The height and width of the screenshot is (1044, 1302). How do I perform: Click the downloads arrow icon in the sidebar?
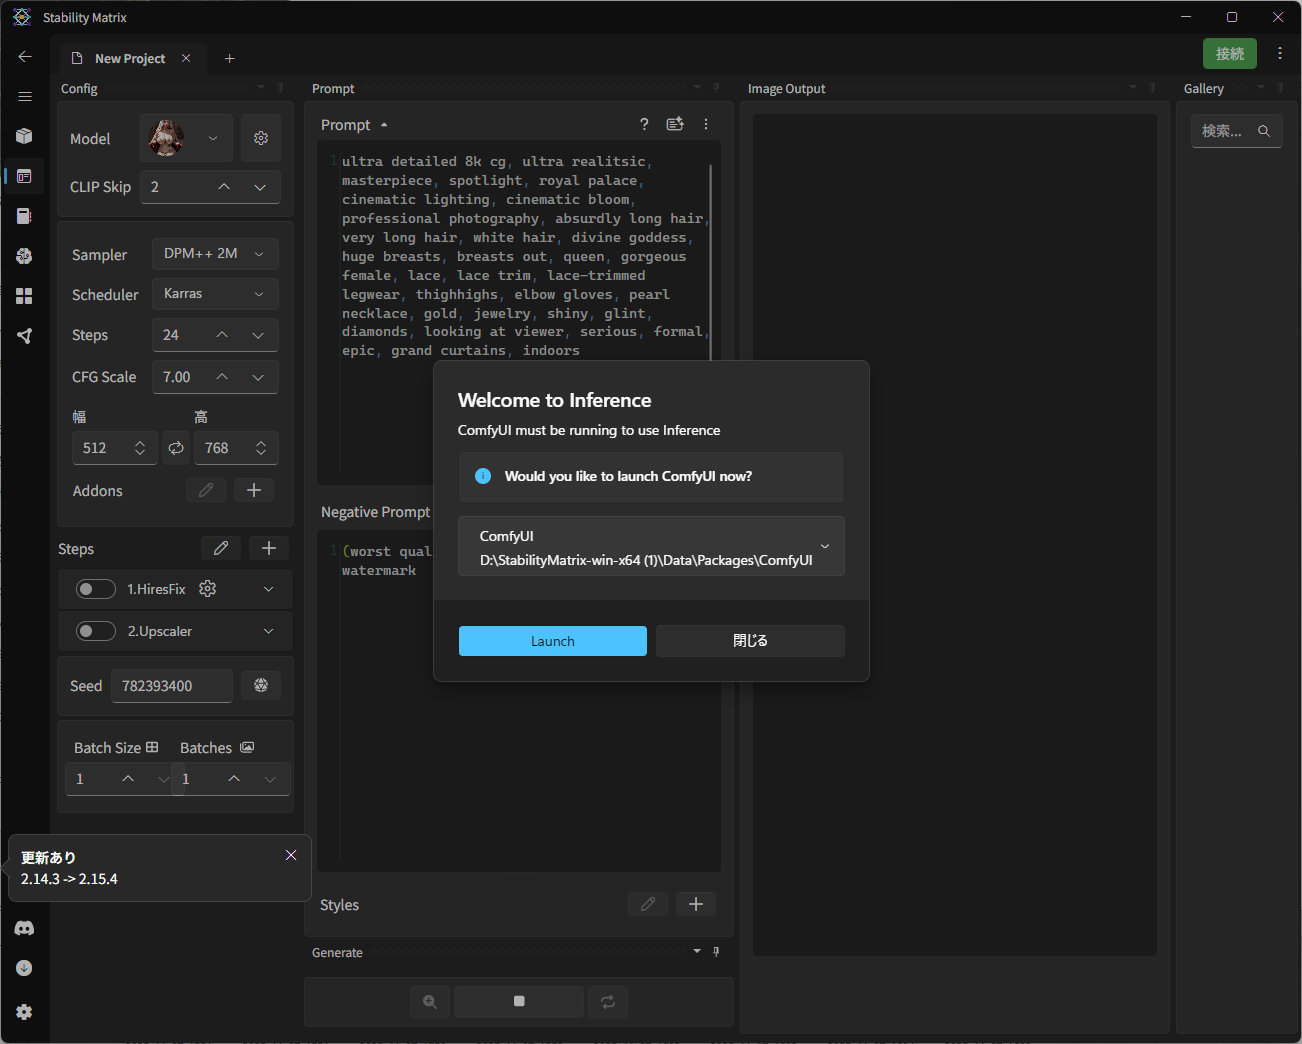(x=24, y=968)
